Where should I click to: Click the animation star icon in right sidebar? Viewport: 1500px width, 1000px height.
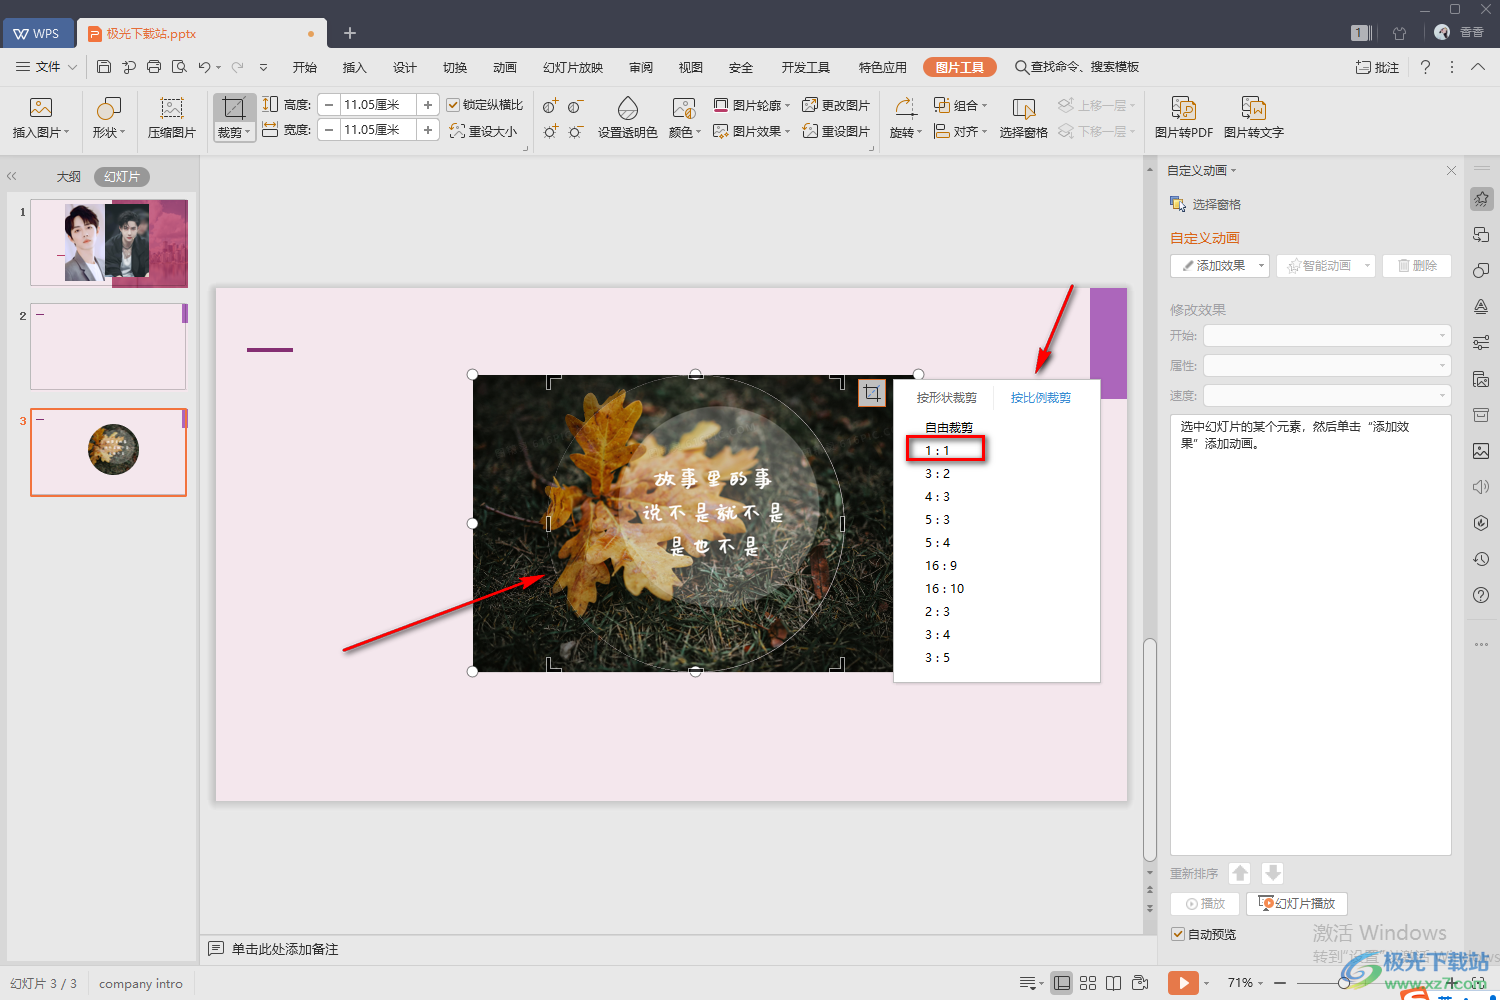pos(1481,199)
